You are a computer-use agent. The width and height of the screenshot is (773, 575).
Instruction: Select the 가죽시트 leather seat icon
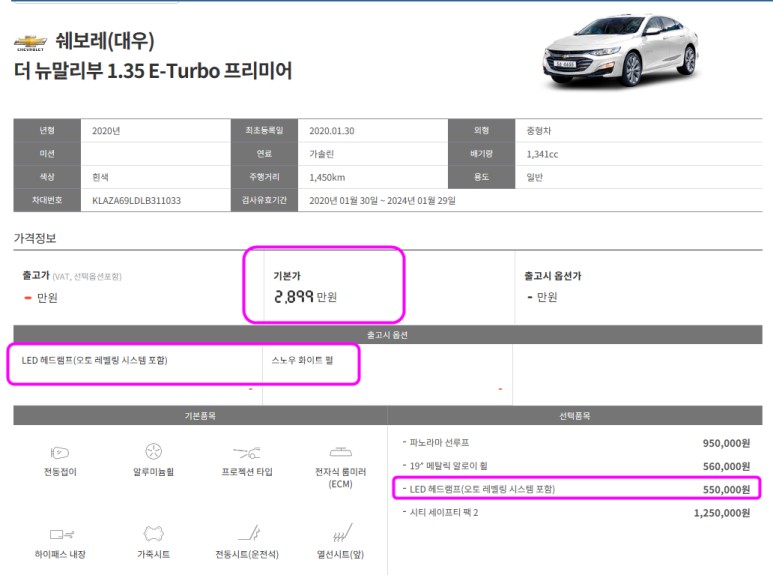(153, 534)
